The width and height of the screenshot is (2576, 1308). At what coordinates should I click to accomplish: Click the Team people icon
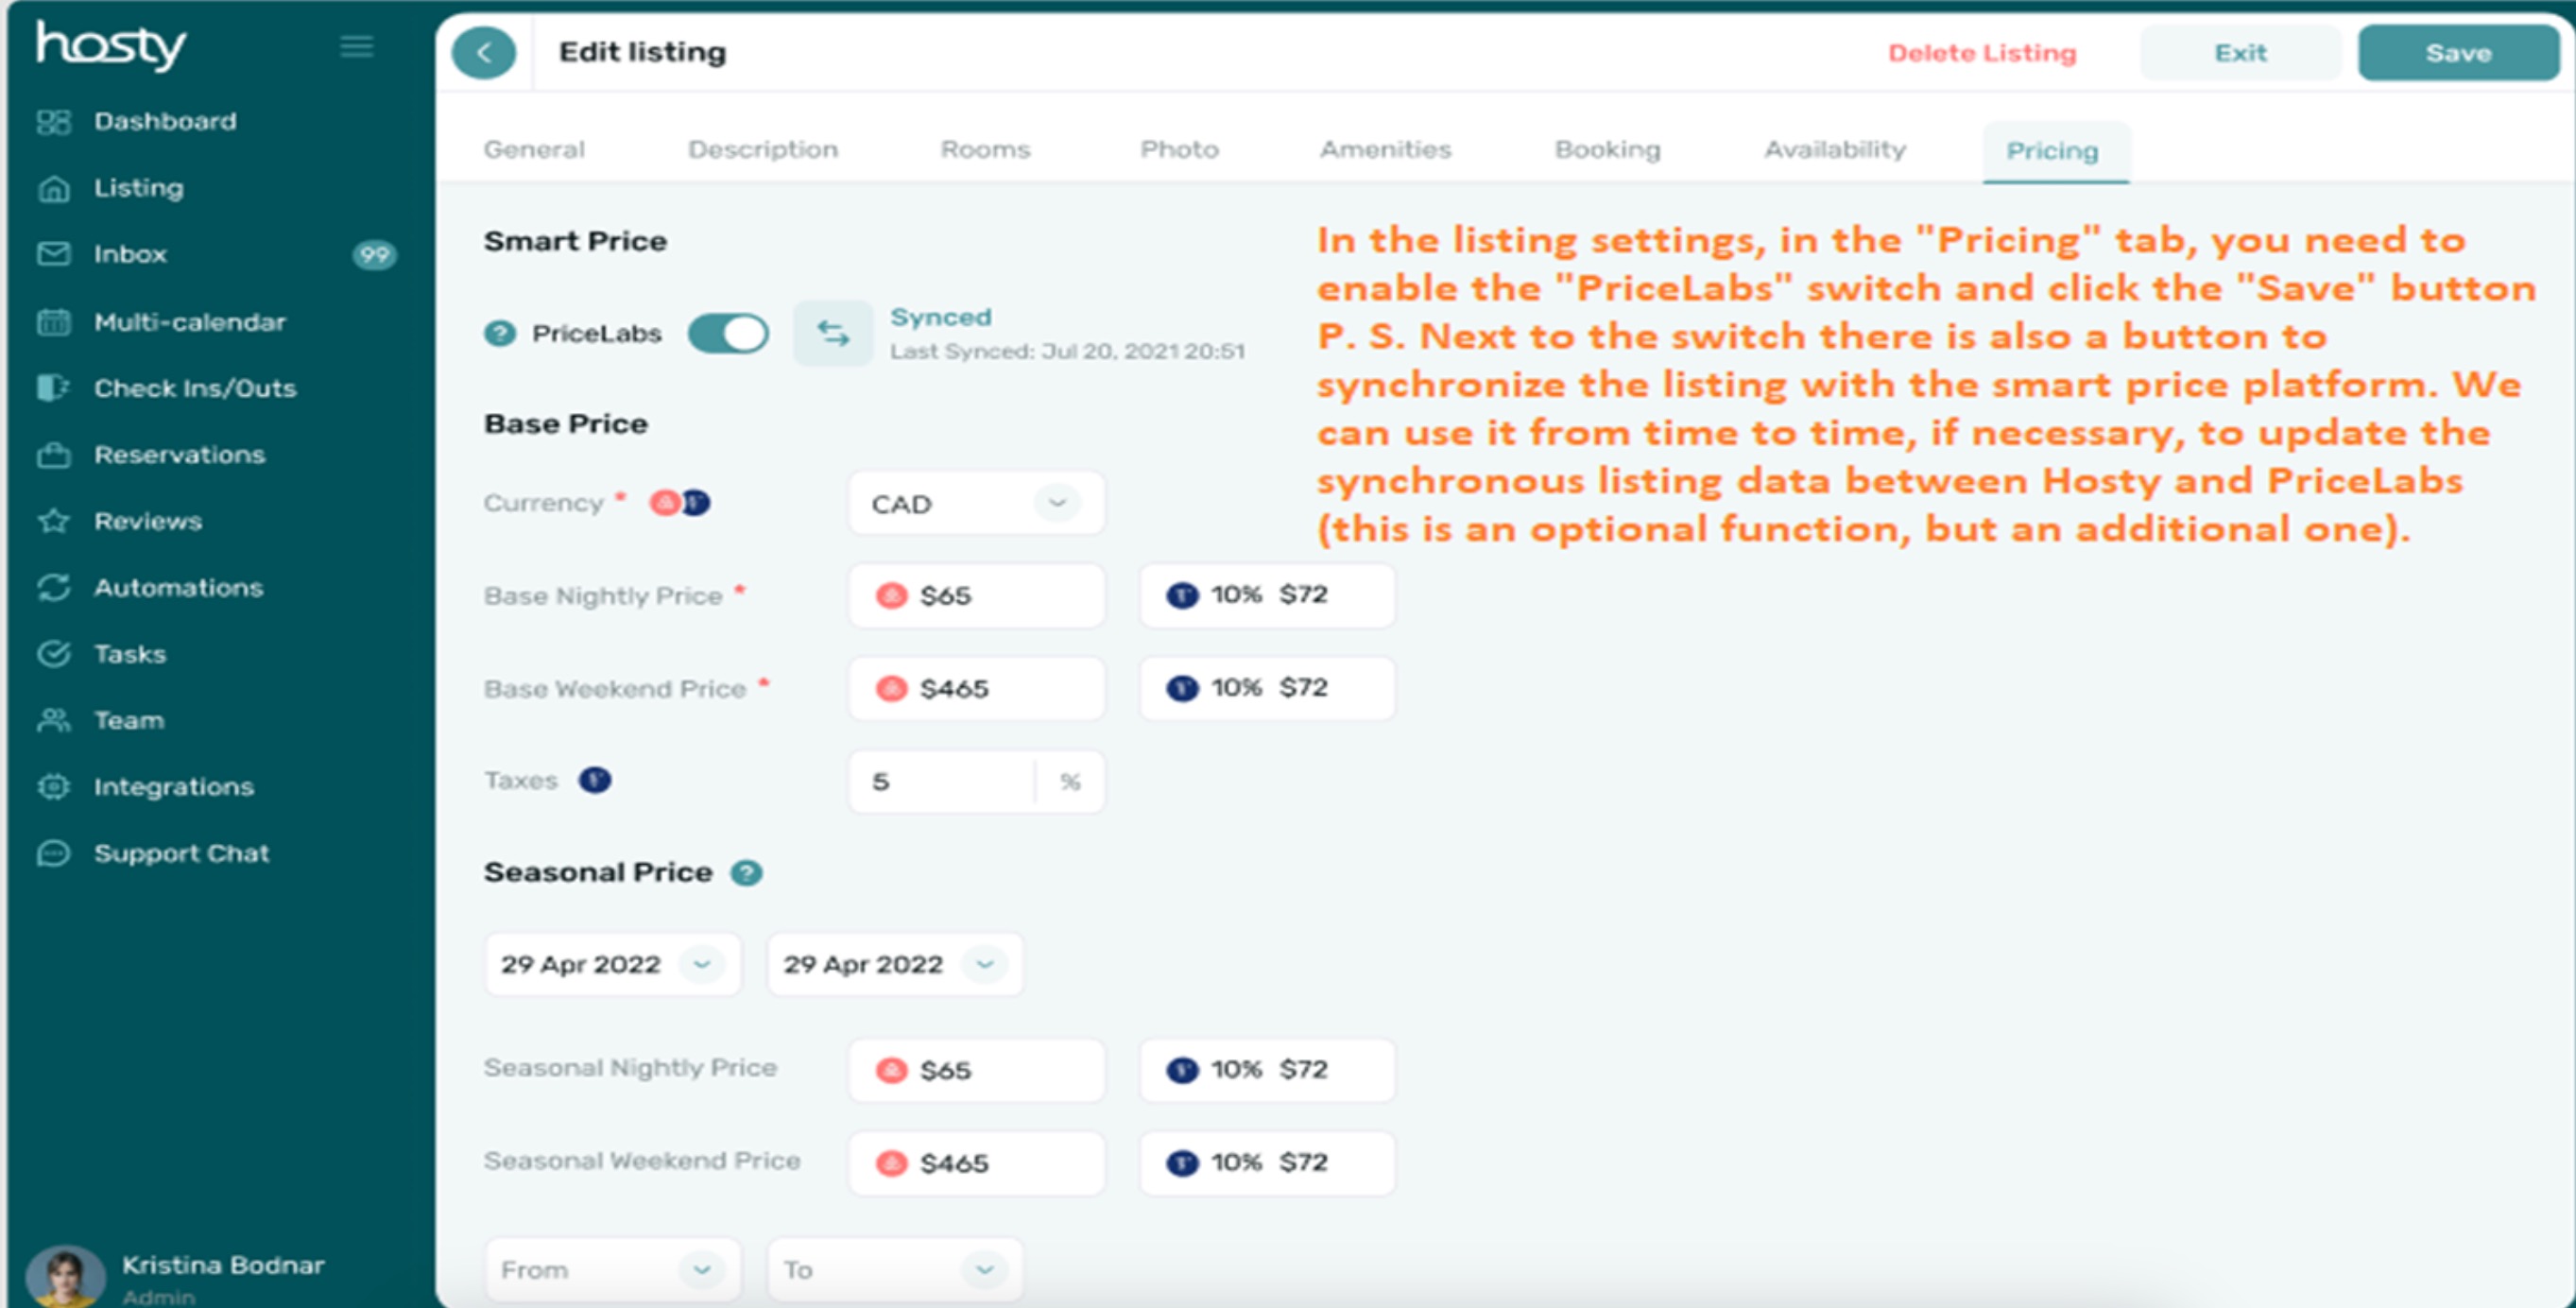coord(54,720)
